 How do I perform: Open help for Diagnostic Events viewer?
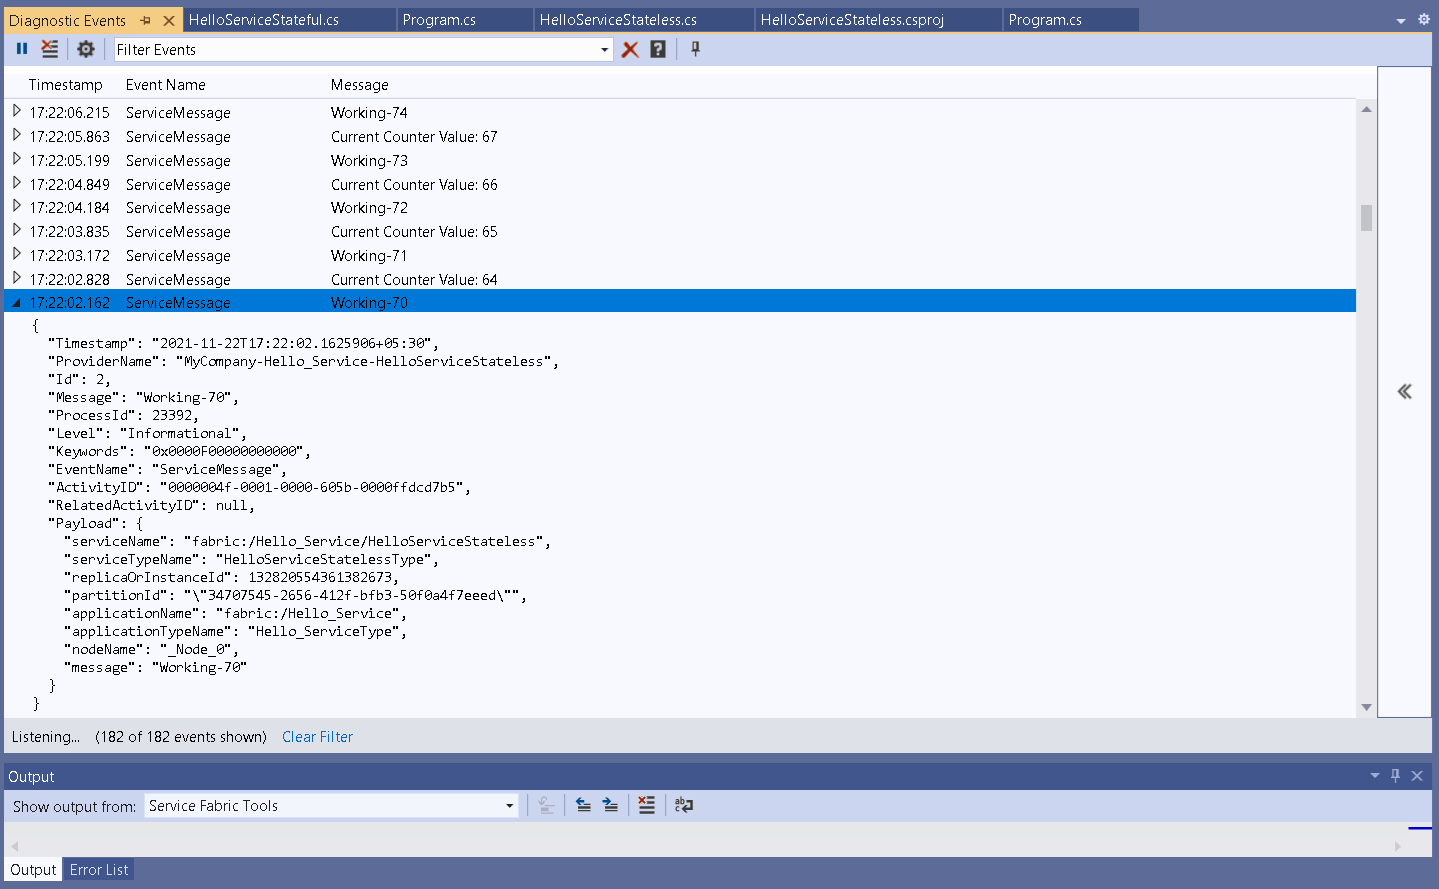tap(658, 48)
